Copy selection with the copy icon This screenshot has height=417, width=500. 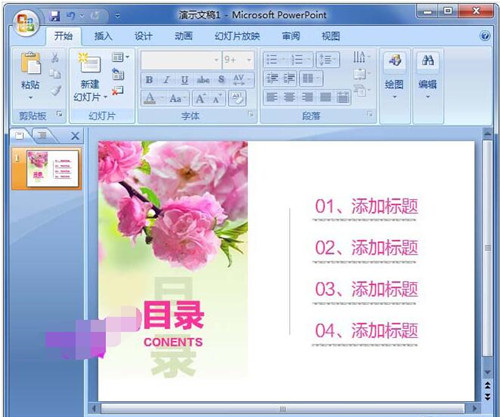click(x=55, y=74)
